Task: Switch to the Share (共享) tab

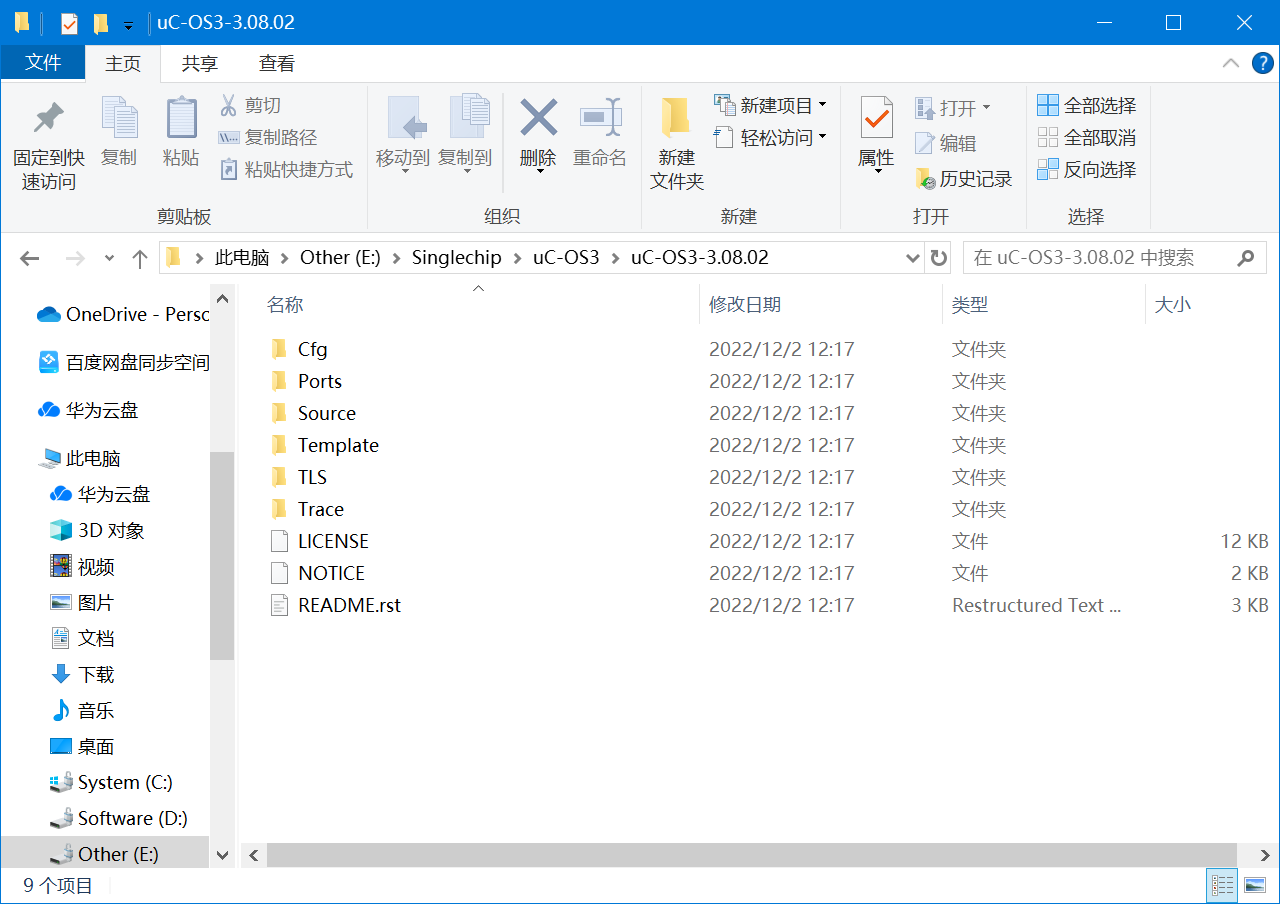Action: pos(200,63)
